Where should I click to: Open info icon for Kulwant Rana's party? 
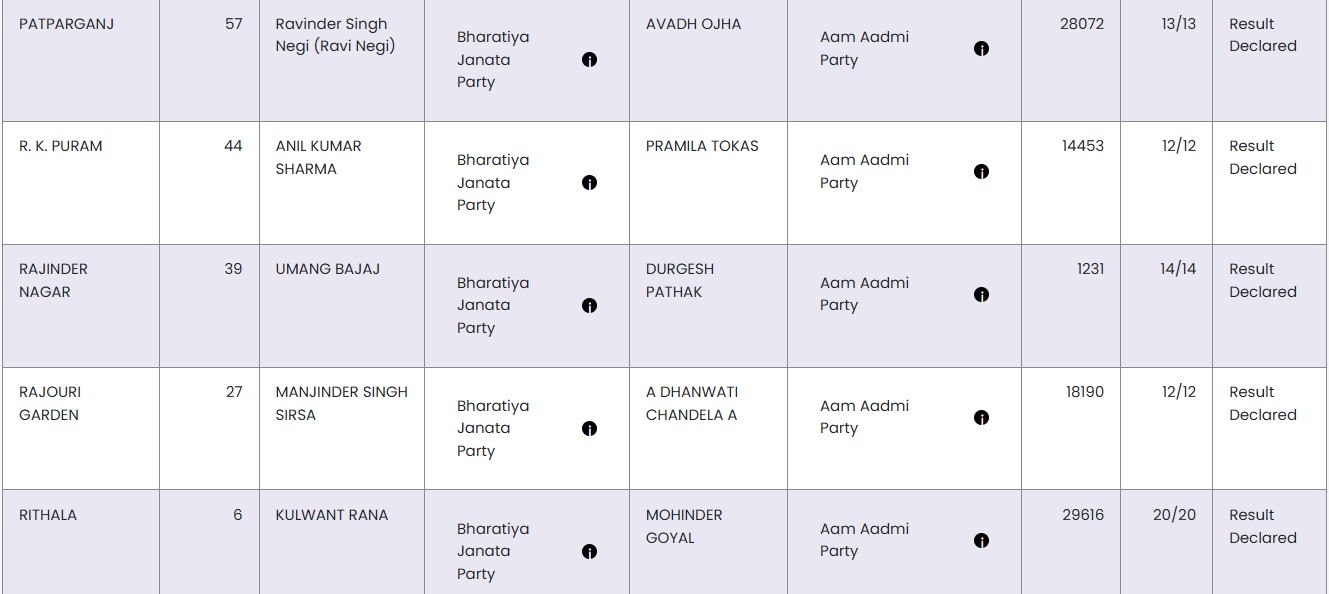click(590, 552)
